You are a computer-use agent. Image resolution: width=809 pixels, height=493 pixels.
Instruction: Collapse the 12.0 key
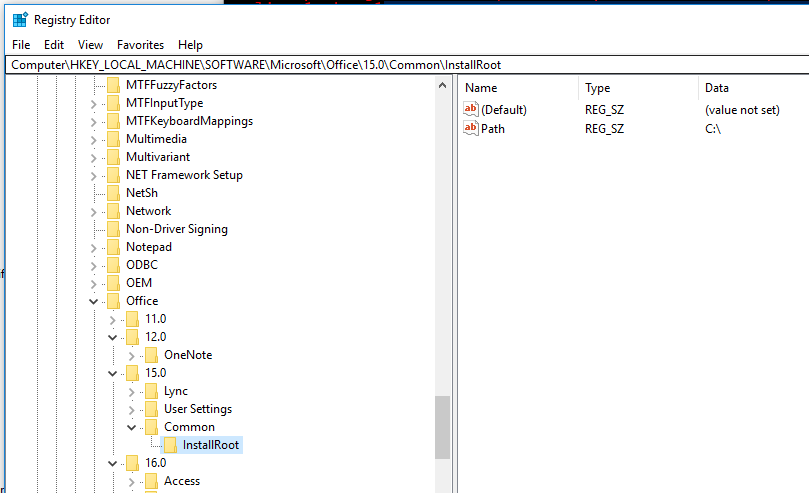point(112,337)
